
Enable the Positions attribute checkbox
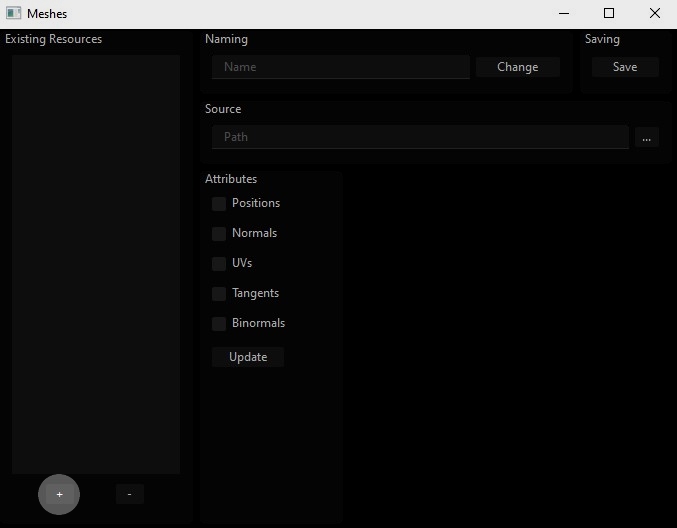[219, 204]
